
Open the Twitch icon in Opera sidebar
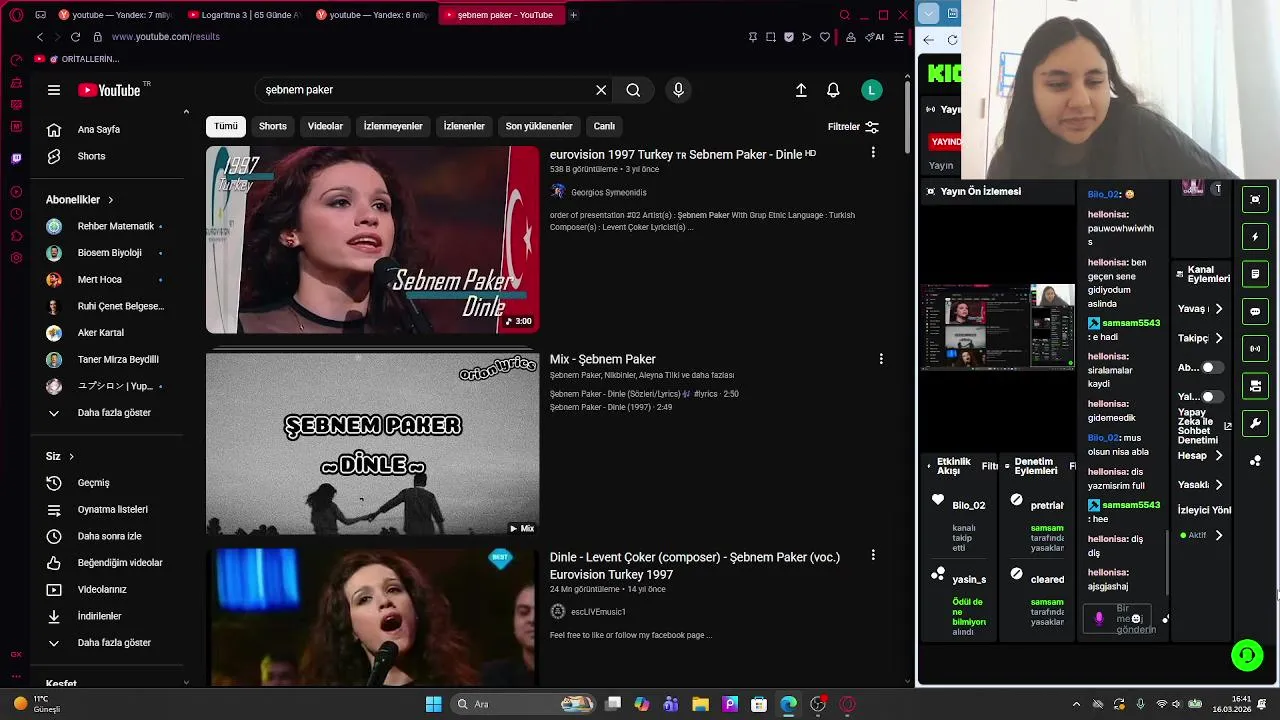click(x=16, y=158)
